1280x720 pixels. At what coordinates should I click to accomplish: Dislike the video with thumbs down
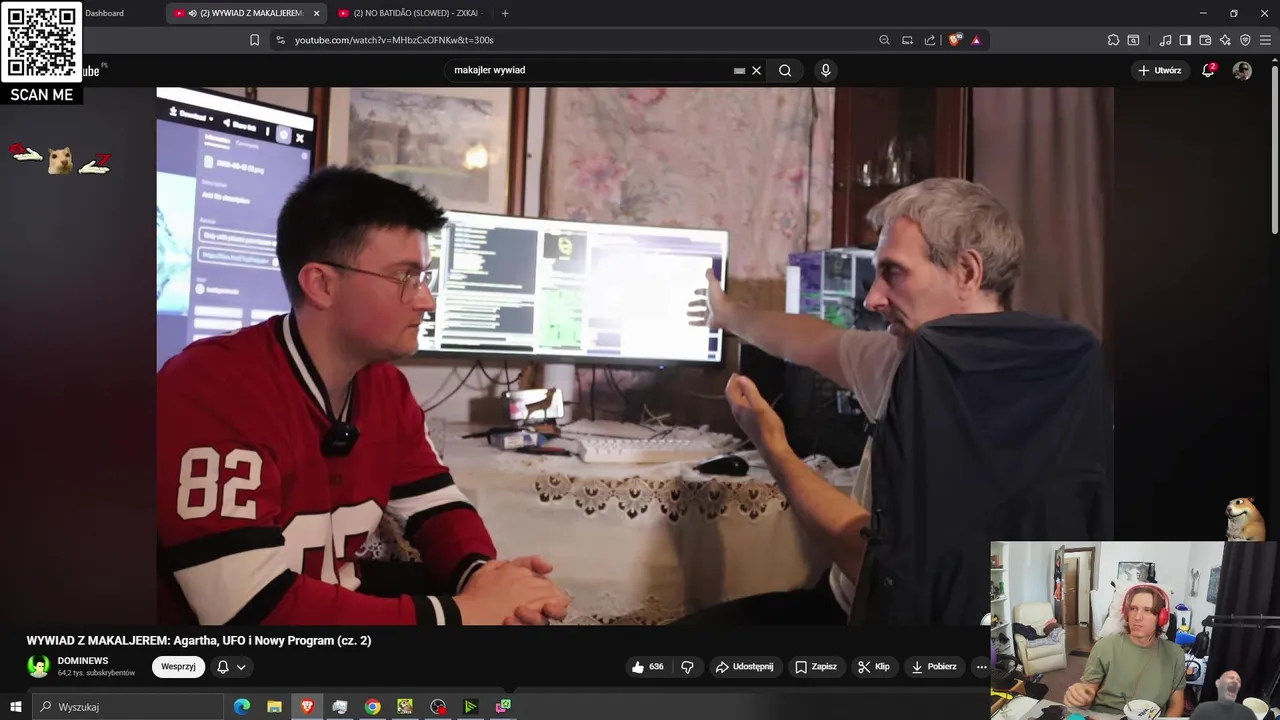(687, 667)
